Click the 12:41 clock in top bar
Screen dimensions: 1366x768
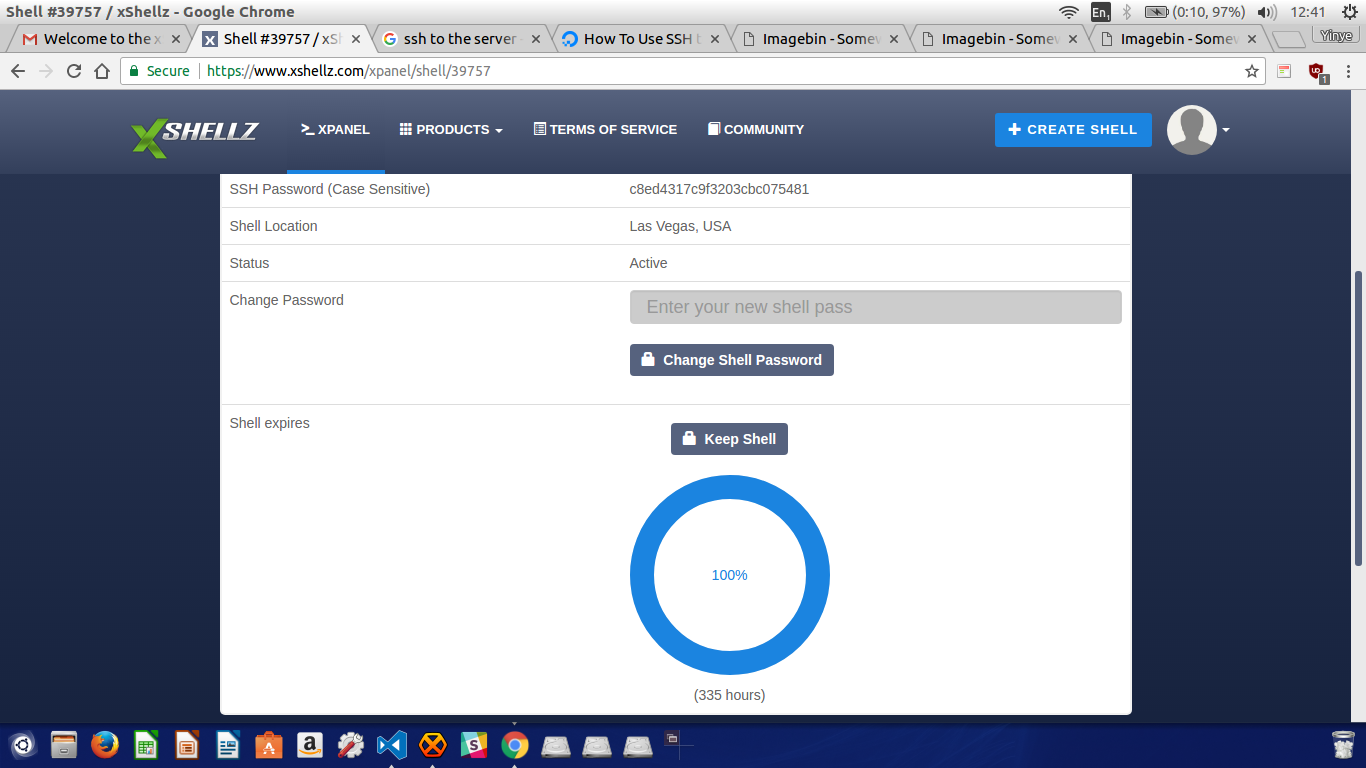point(1308,12)
